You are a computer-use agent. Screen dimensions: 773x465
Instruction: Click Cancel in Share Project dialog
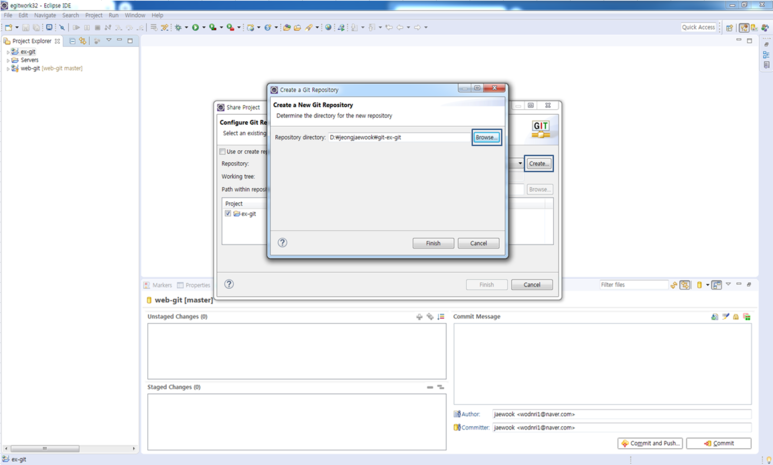[531, 285]
